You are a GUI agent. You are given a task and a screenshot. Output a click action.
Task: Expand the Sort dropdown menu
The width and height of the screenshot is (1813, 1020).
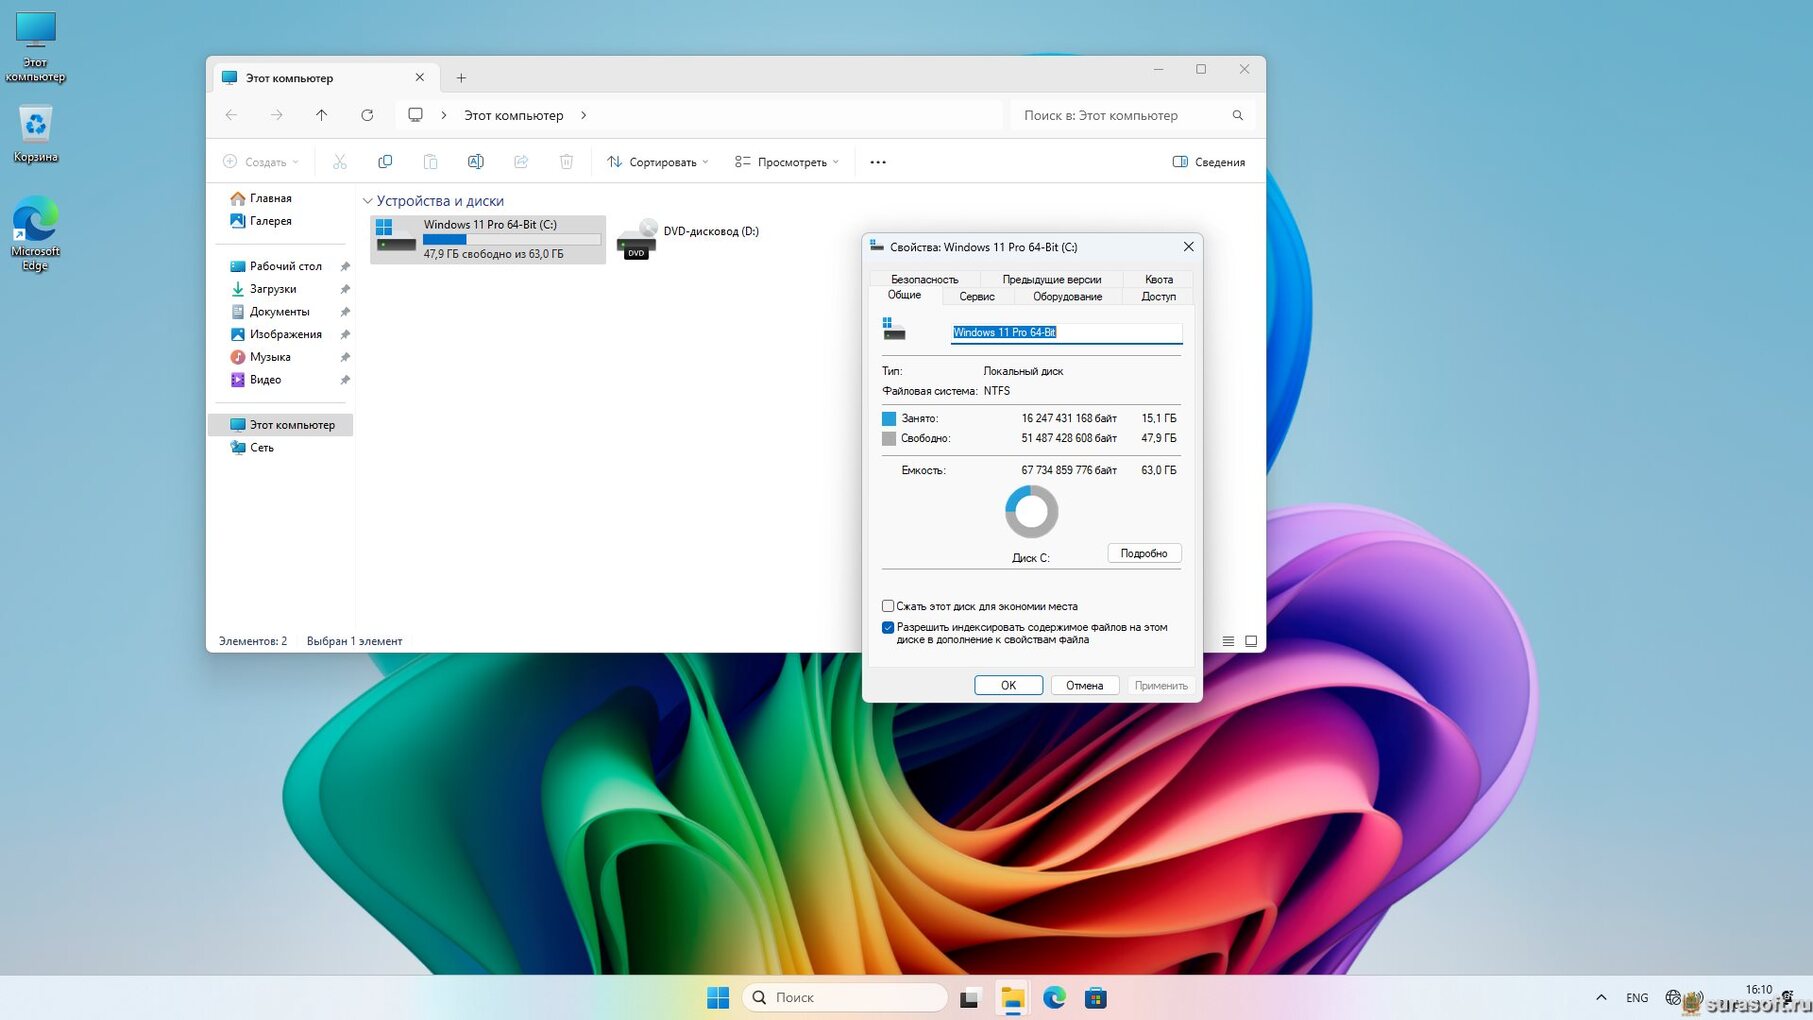(x=657, y=162)
